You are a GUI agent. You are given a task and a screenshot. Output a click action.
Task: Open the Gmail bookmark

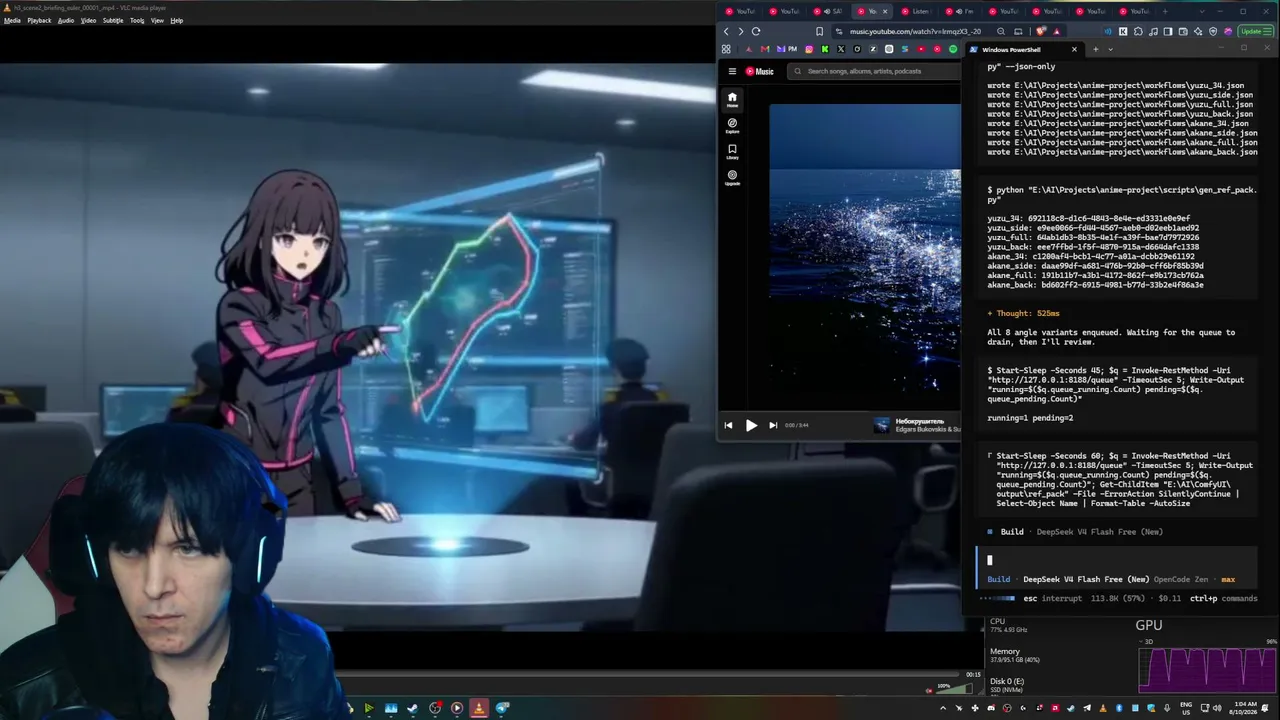(765, 49)
